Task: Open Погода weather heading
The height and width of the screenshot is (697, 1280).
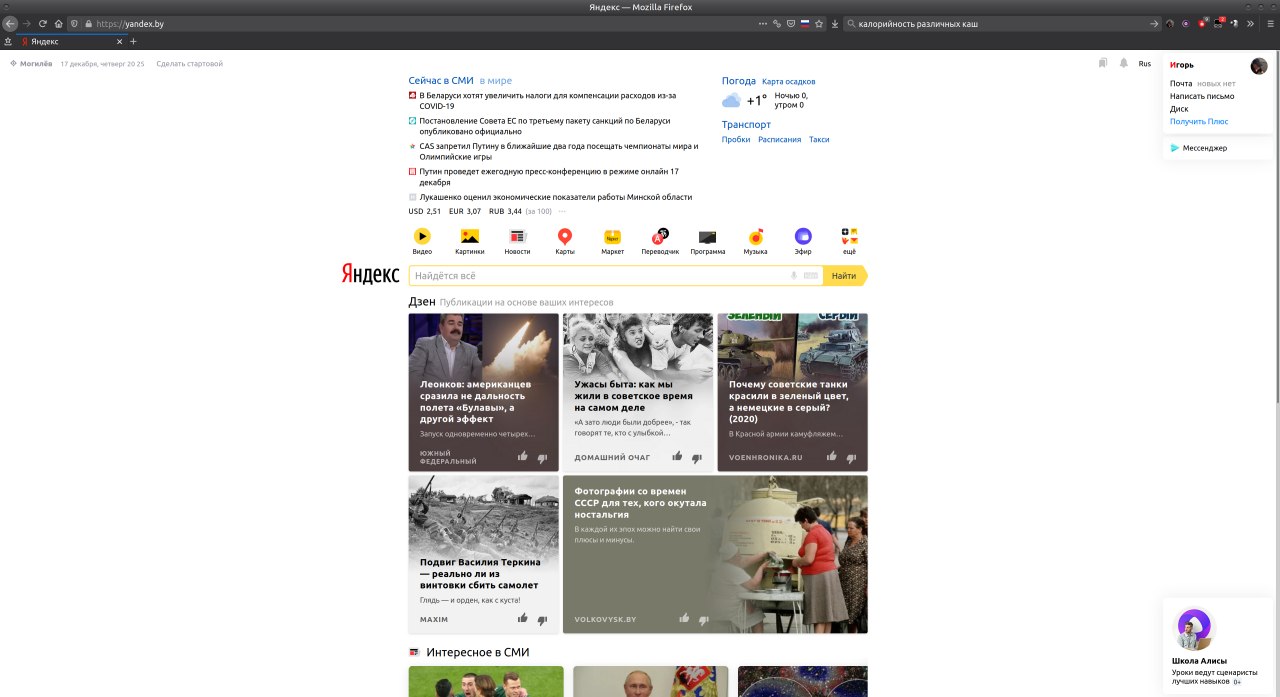Action: 739,81
